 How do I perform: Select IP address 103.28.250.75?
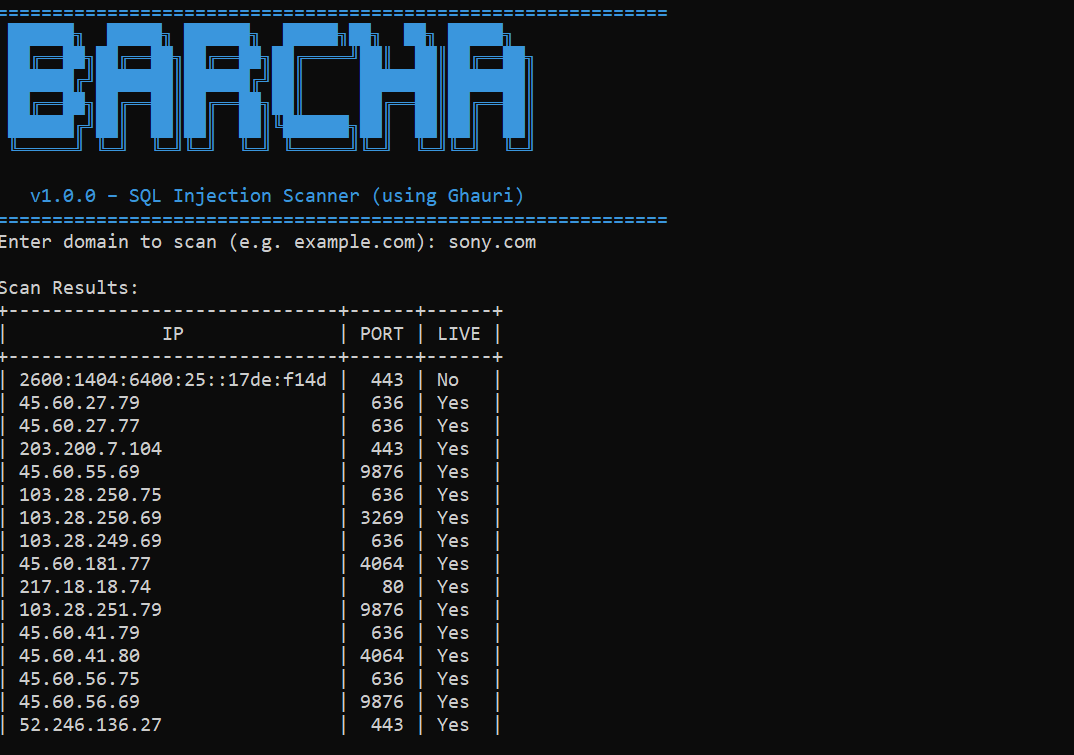(x=90, y=495)
